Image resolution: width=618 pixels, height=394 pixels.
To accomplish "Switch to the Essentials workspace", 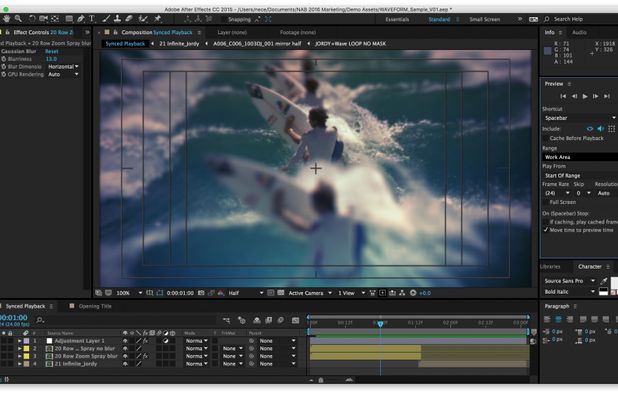I will pos(397,19).
